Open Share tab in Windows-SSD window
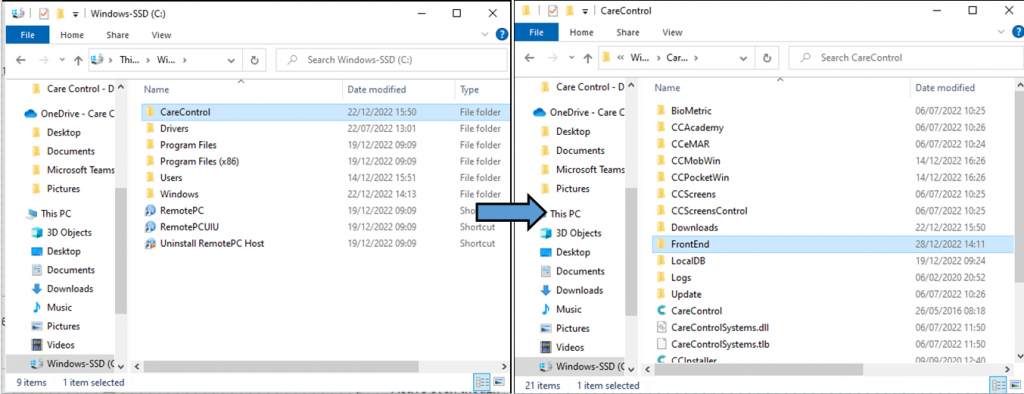The width and height of the screenshot is (1024, 394). [117, 35]
